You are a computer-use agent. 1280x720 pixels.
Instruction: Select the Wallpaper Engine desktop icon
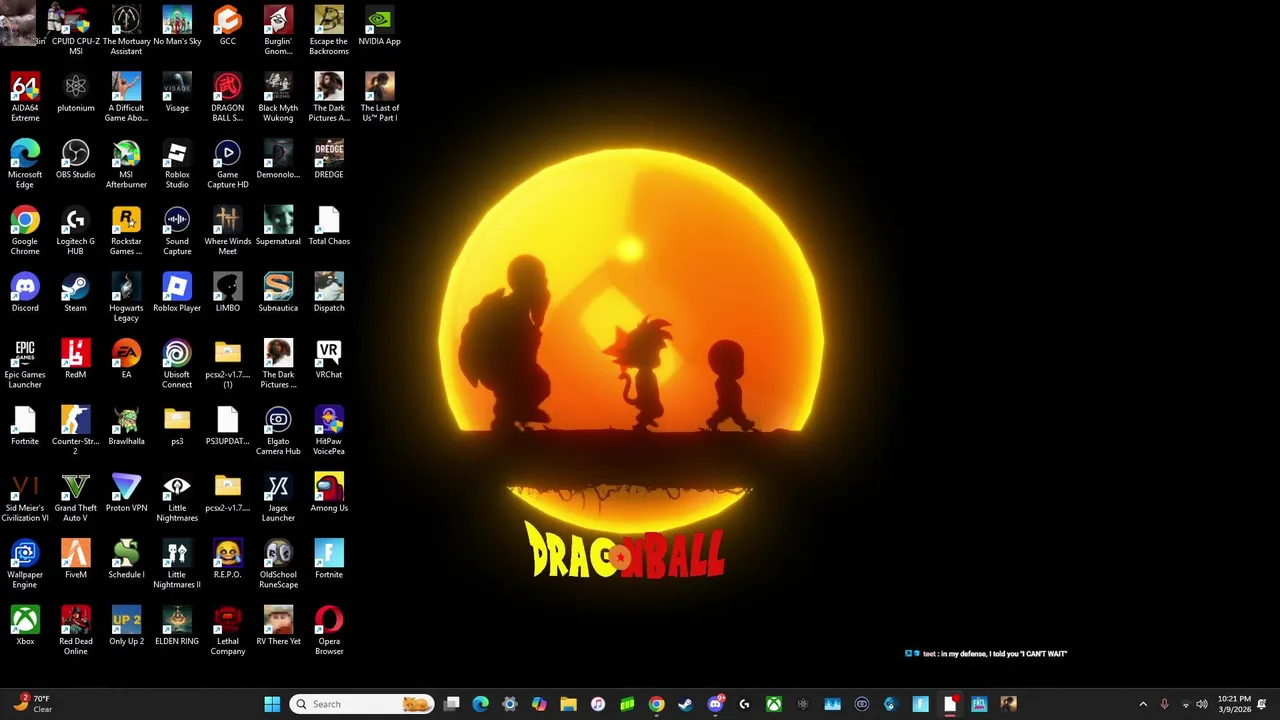tap(25, 564)
